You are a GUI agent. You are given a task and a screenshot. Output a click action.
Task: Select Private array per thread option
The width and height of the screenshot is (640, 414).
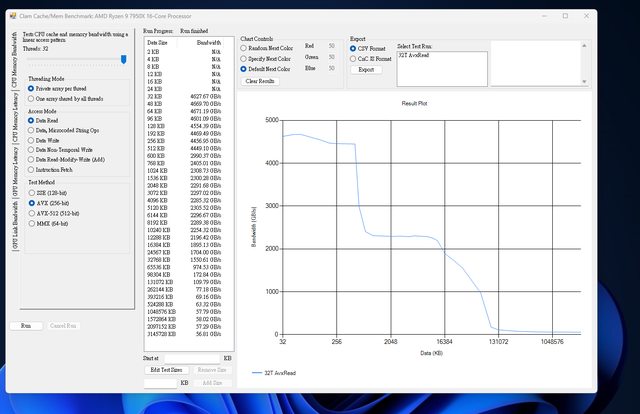[30, 88]
